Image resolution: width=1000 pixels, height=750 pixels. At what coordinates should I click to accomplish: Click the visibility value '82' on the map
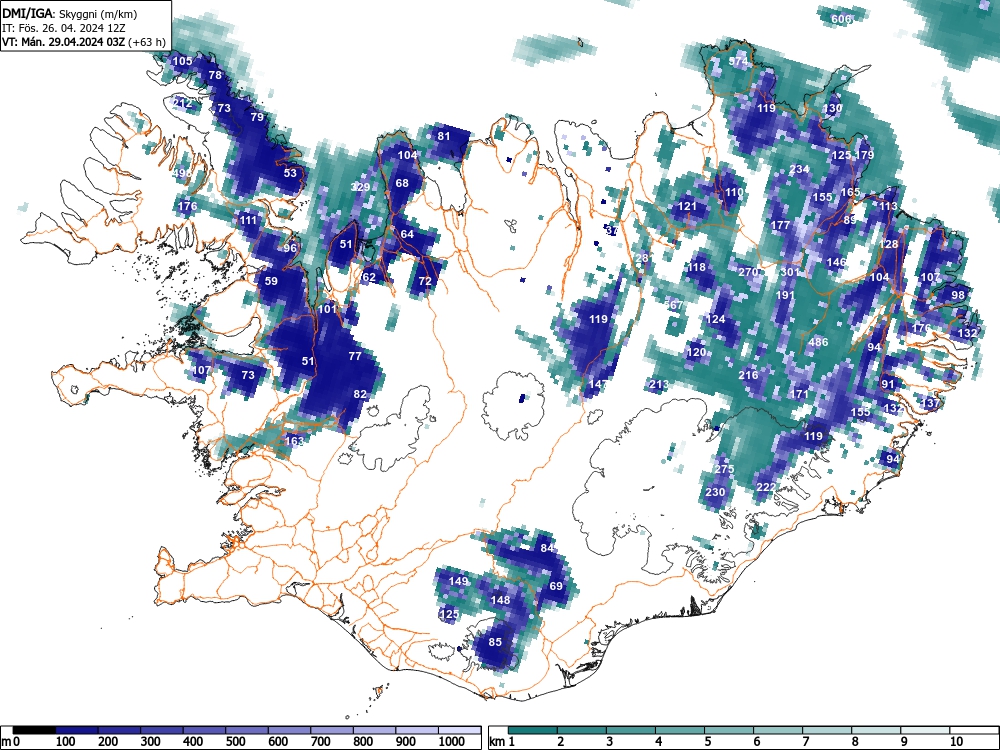pos(360,394)
